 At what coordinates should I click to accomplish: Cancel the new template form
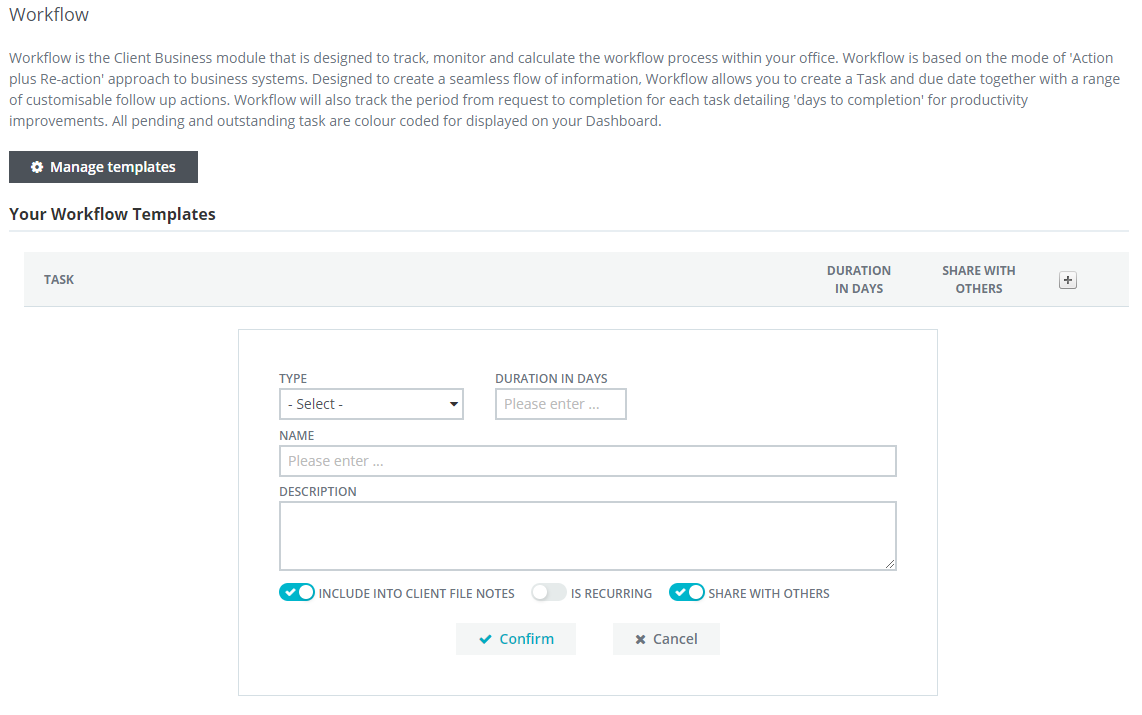point(666,638)
